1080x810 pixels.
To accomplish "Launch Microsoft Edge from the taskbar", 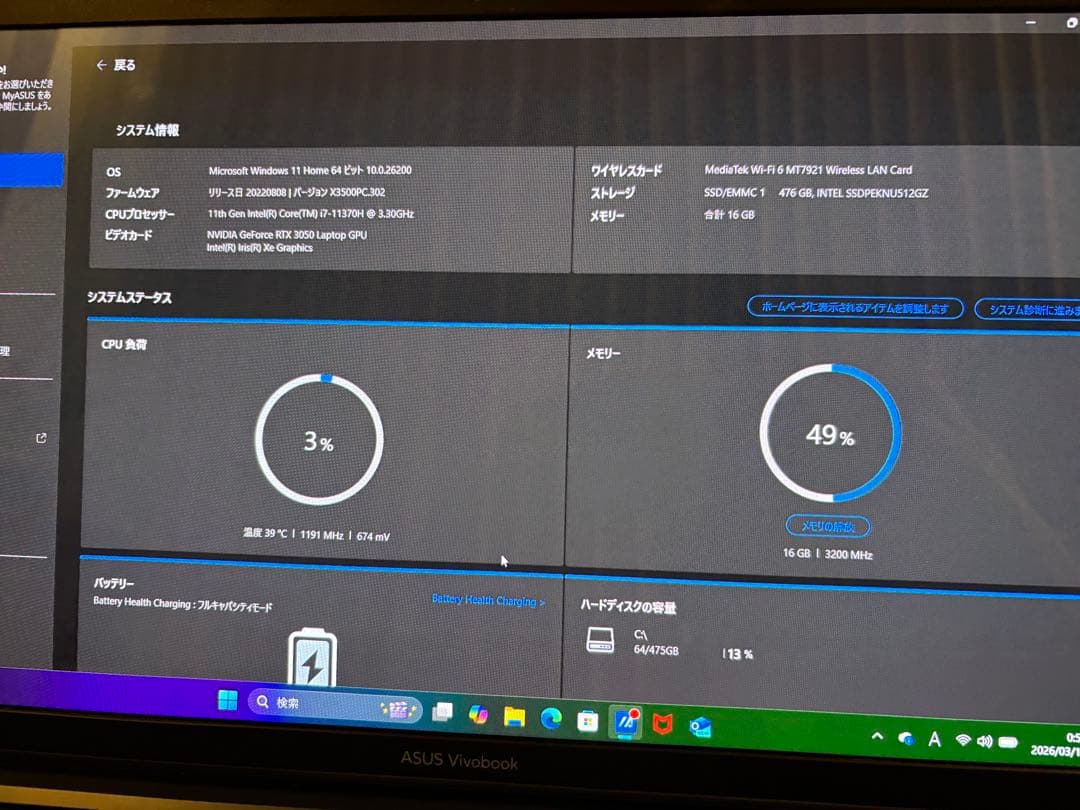I will coord(551,715).
